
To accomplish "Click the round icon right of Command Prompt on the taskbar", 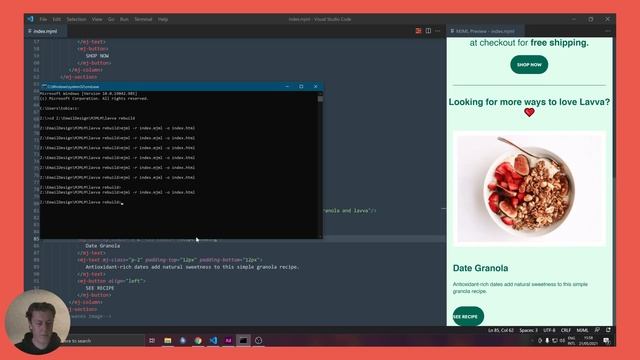I will tap(258, 340).
